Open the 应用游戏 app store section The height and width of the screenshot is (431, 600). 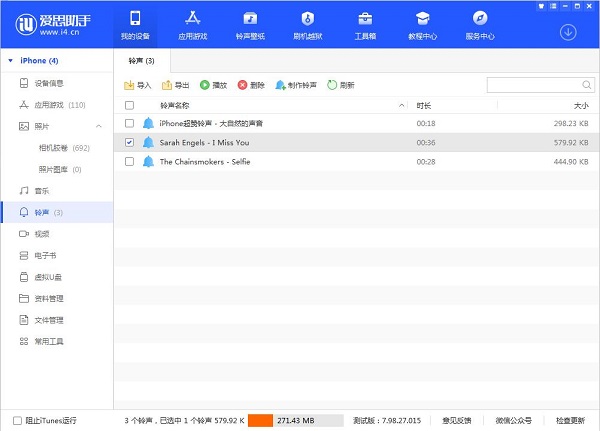[193, 25]
